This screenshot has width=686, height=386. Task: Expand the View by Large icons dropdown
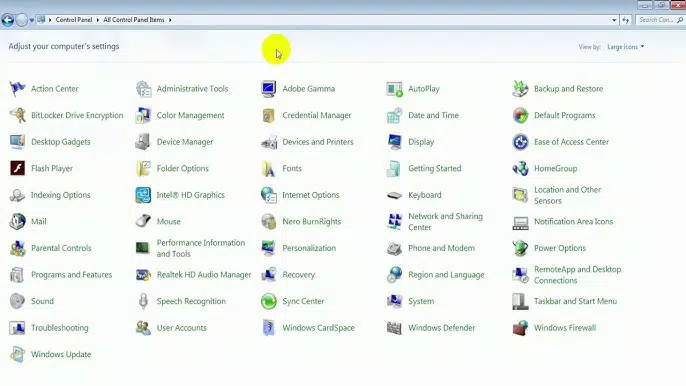(626, 47)
